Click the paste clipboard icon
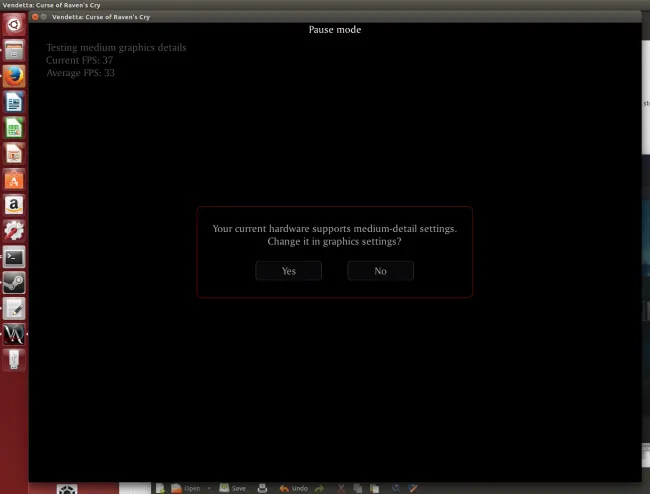650x494 pixels. 374,488
